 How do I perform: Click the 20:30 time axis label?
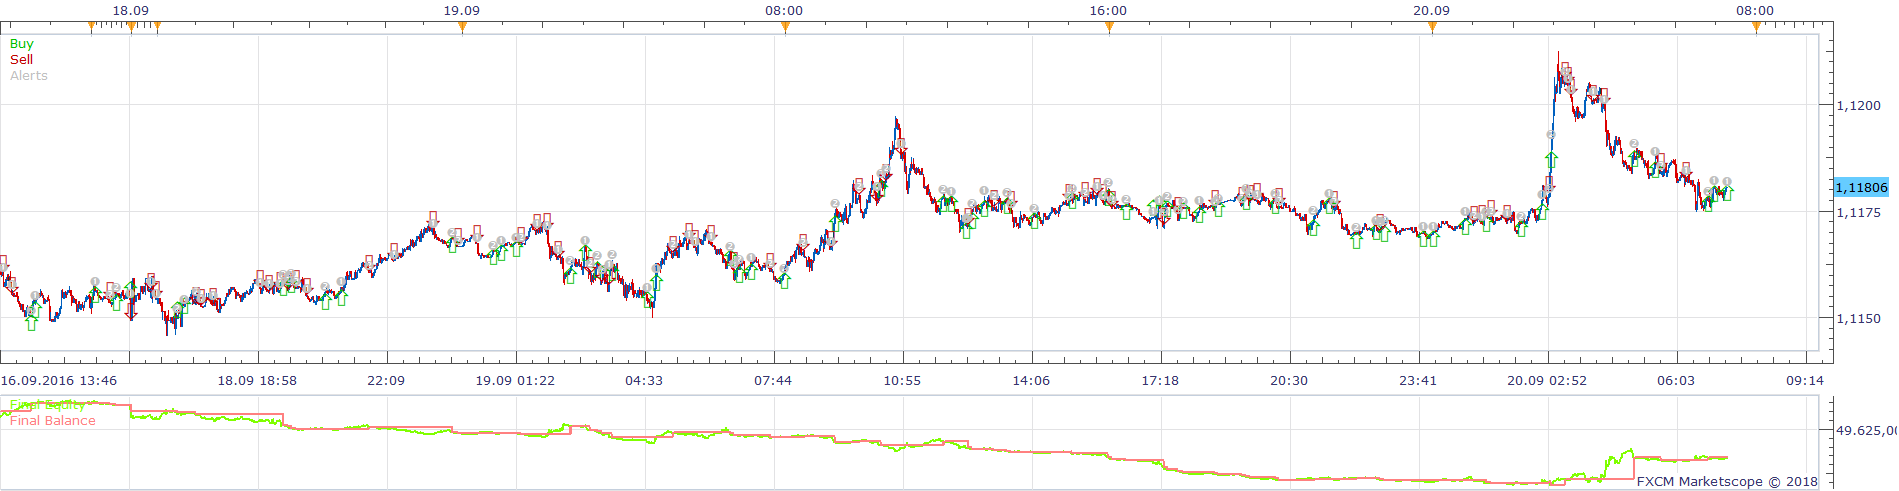(x=1289, y=381)
